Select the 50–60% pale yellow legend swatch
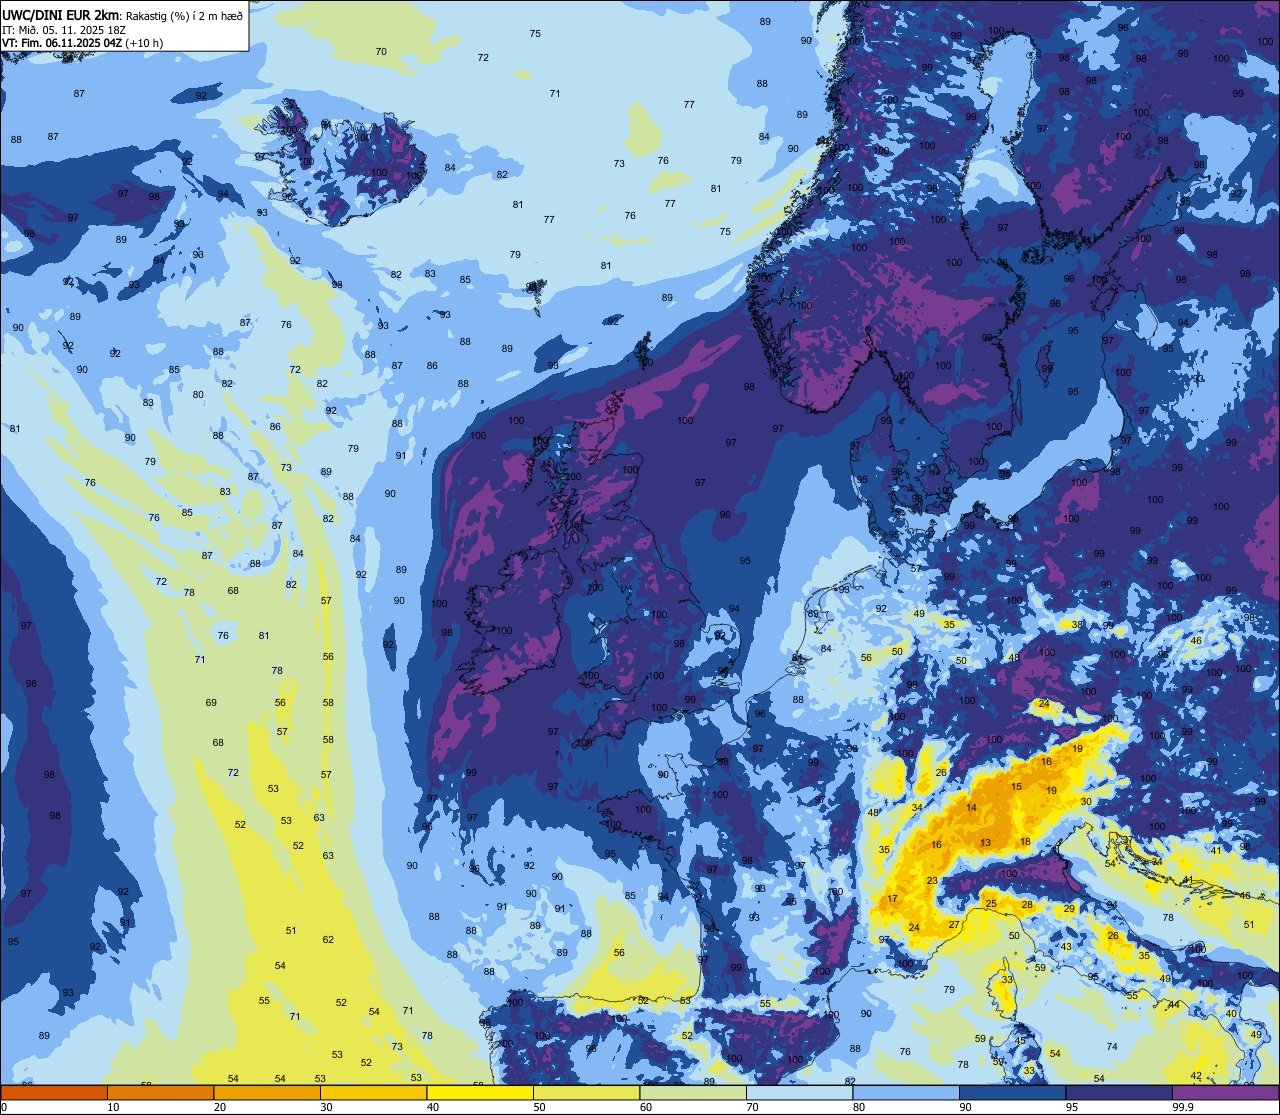Screen dimensions: 1280x1115 pos(586,1093)
